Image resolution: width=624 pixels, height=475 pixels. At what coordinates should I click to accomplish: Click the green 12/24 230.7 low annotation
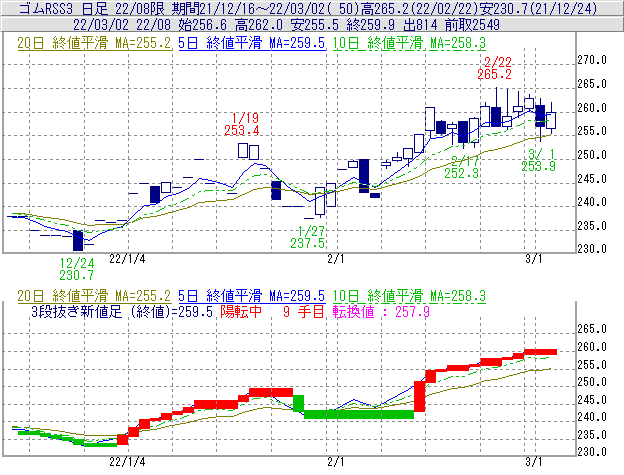click(x=77, y=269)
